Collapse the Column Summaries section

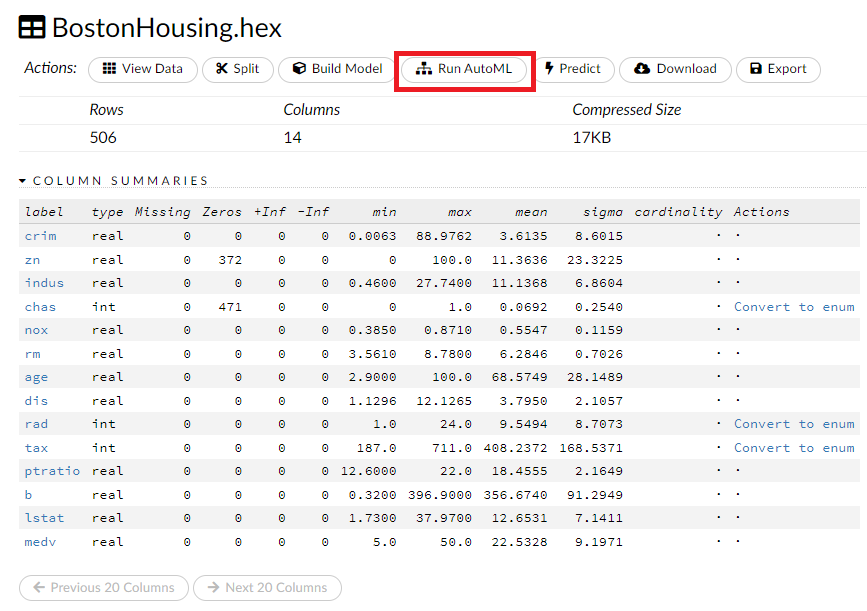coord(23,181)
